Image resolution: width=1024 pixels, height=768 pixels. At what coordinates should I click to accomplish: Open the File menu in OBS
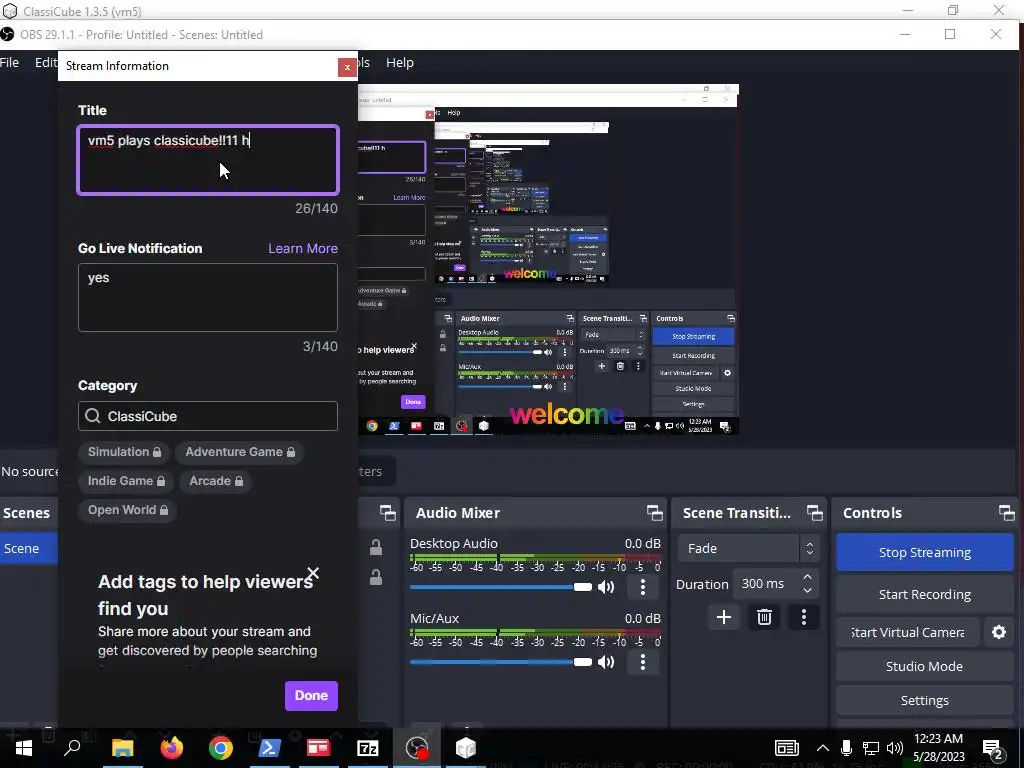(9, 63)
